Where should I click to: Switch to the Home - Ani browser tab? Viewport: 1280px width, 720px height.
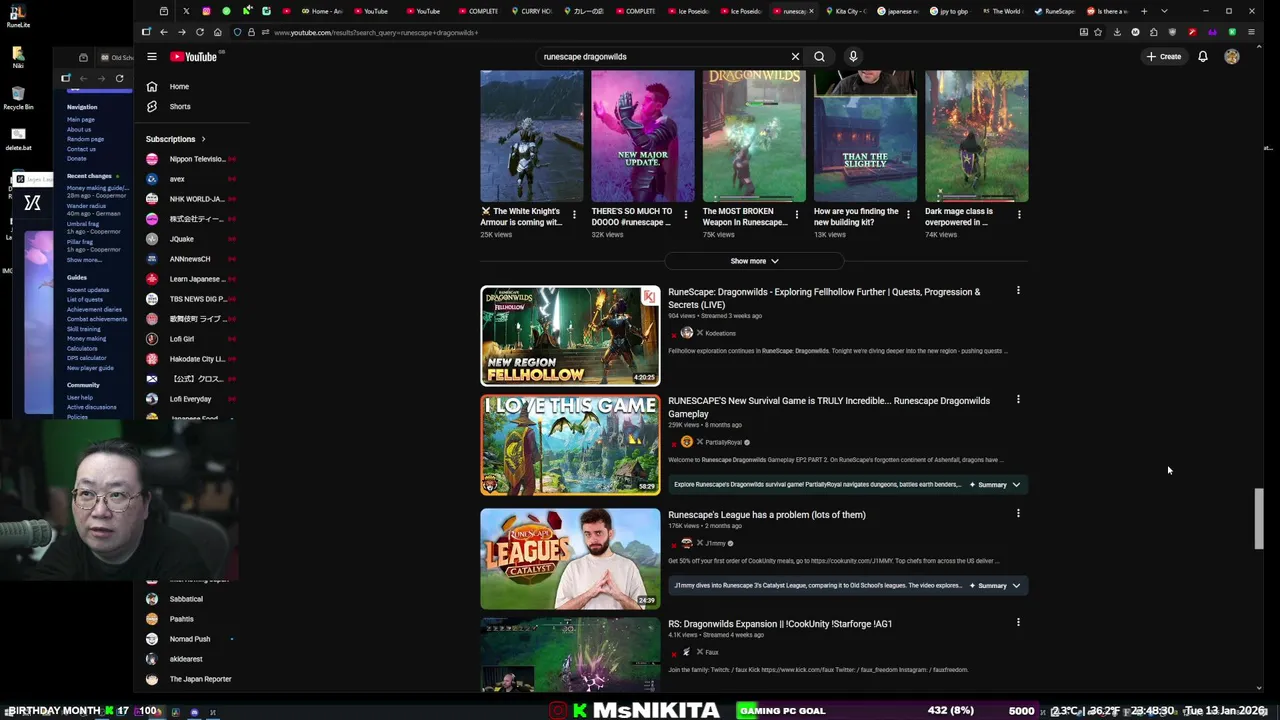point(322,11)
